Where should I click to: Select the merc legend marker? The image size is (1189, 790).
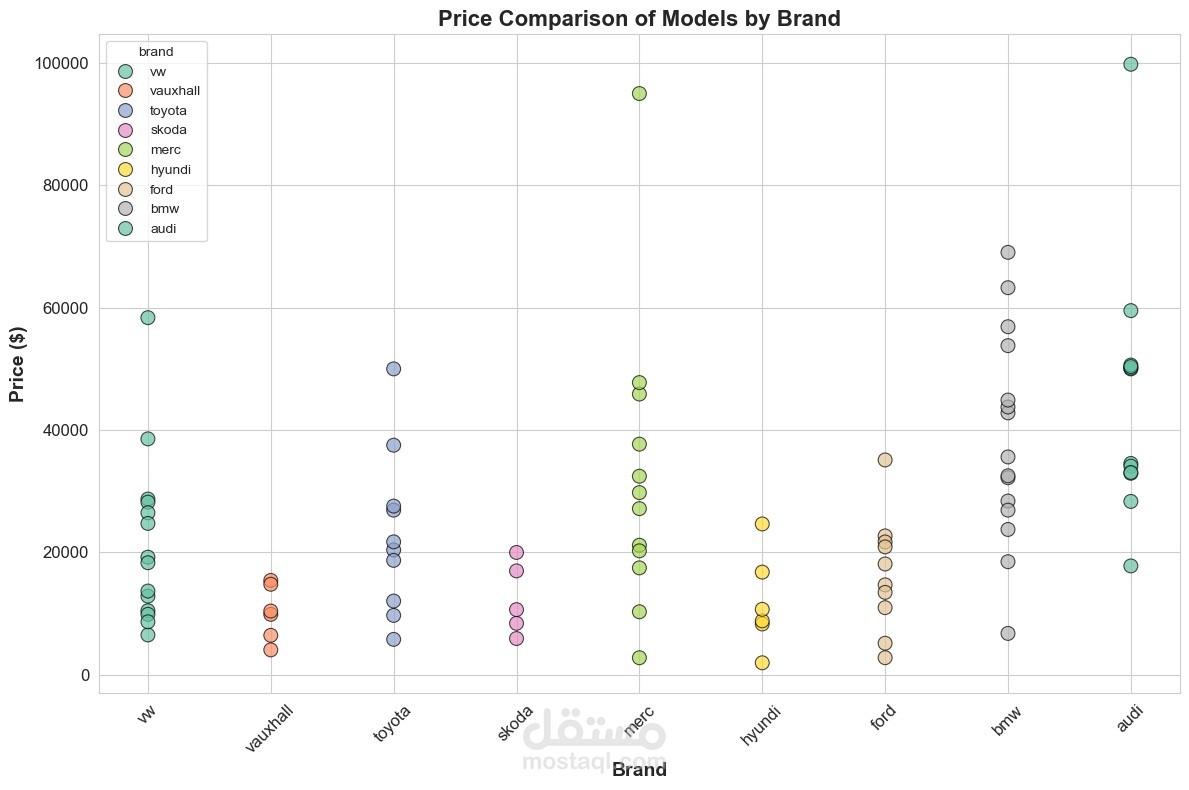click(x=125, y=150)
